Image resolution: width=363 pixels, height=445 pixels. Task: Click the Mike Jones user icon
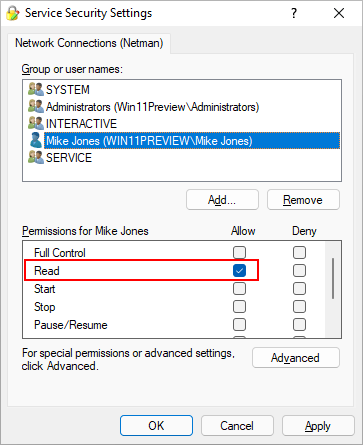[x=36, y=140]
